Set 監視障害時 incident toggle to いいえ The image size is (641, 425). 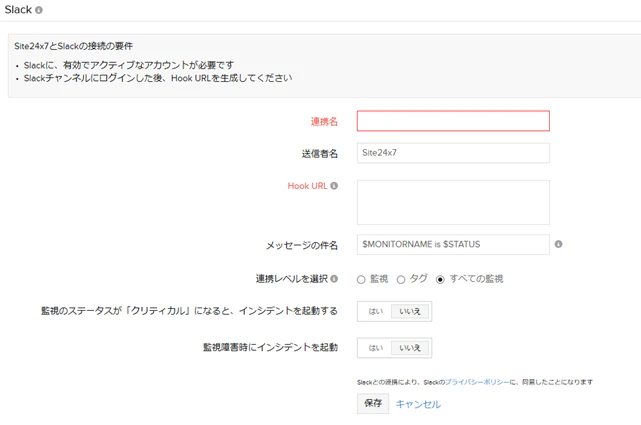[410, 348]
